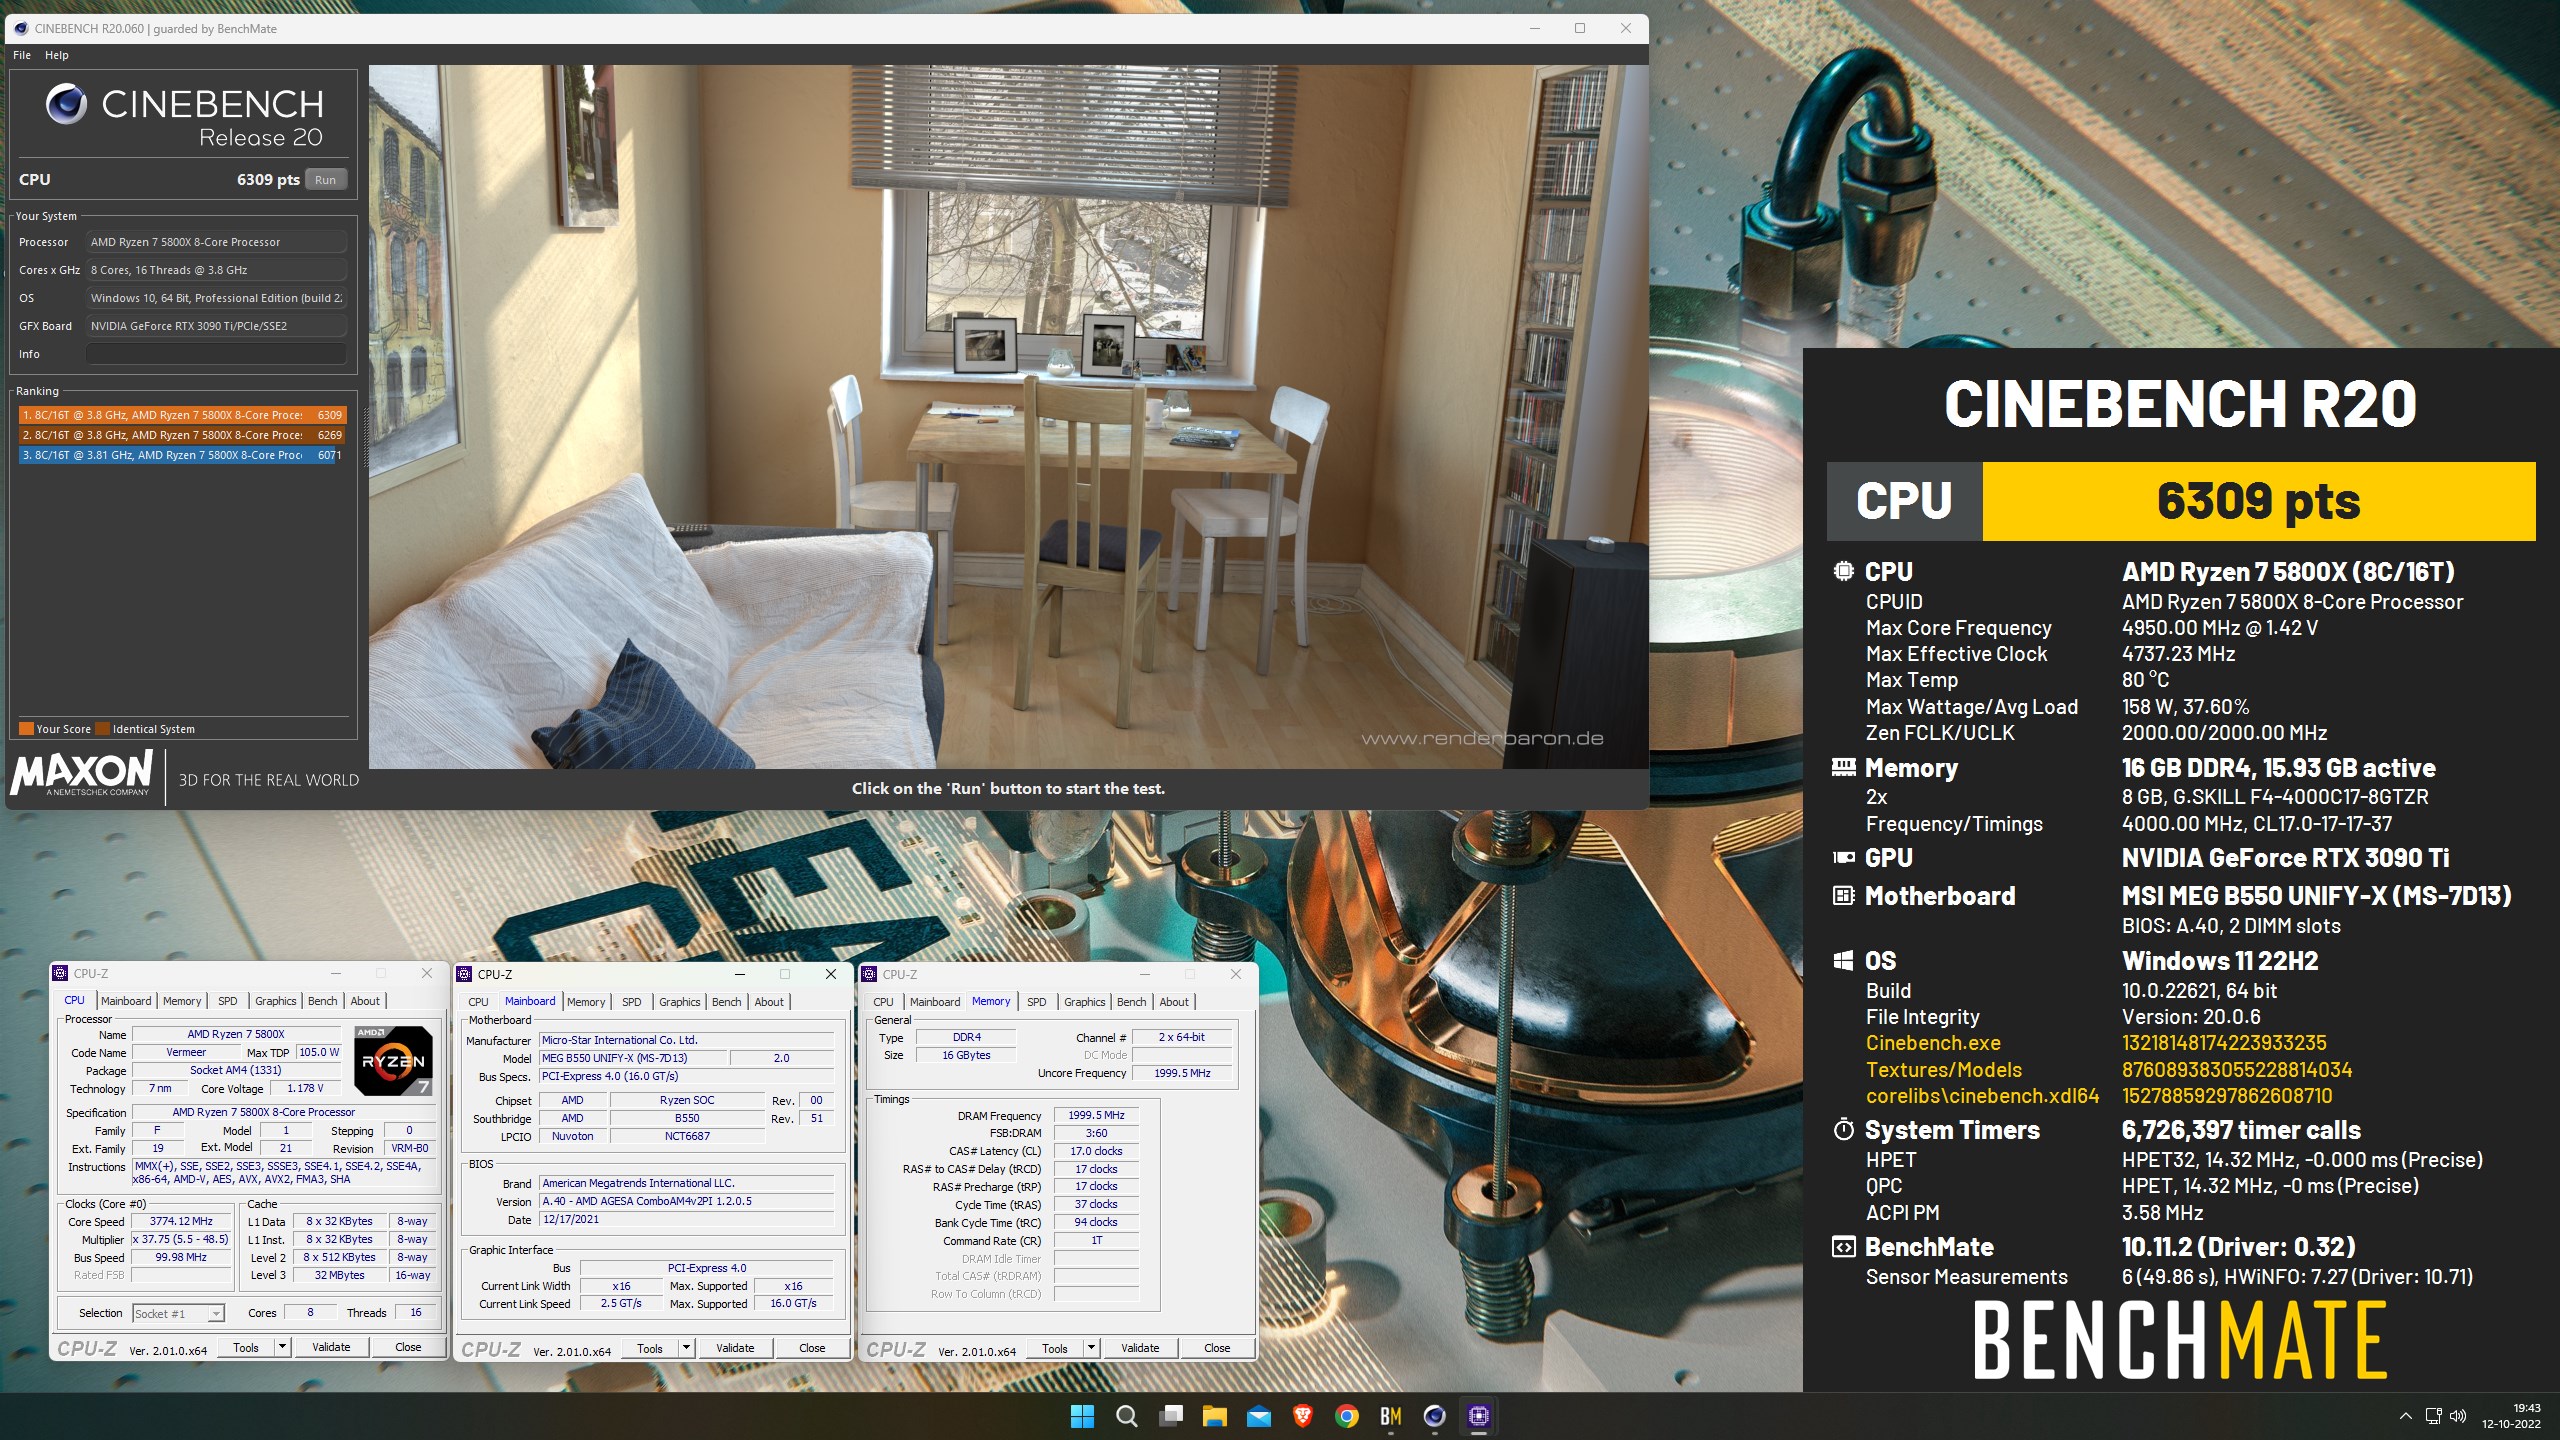Click Tools button in first CPU-Z

pos(246,1347)
